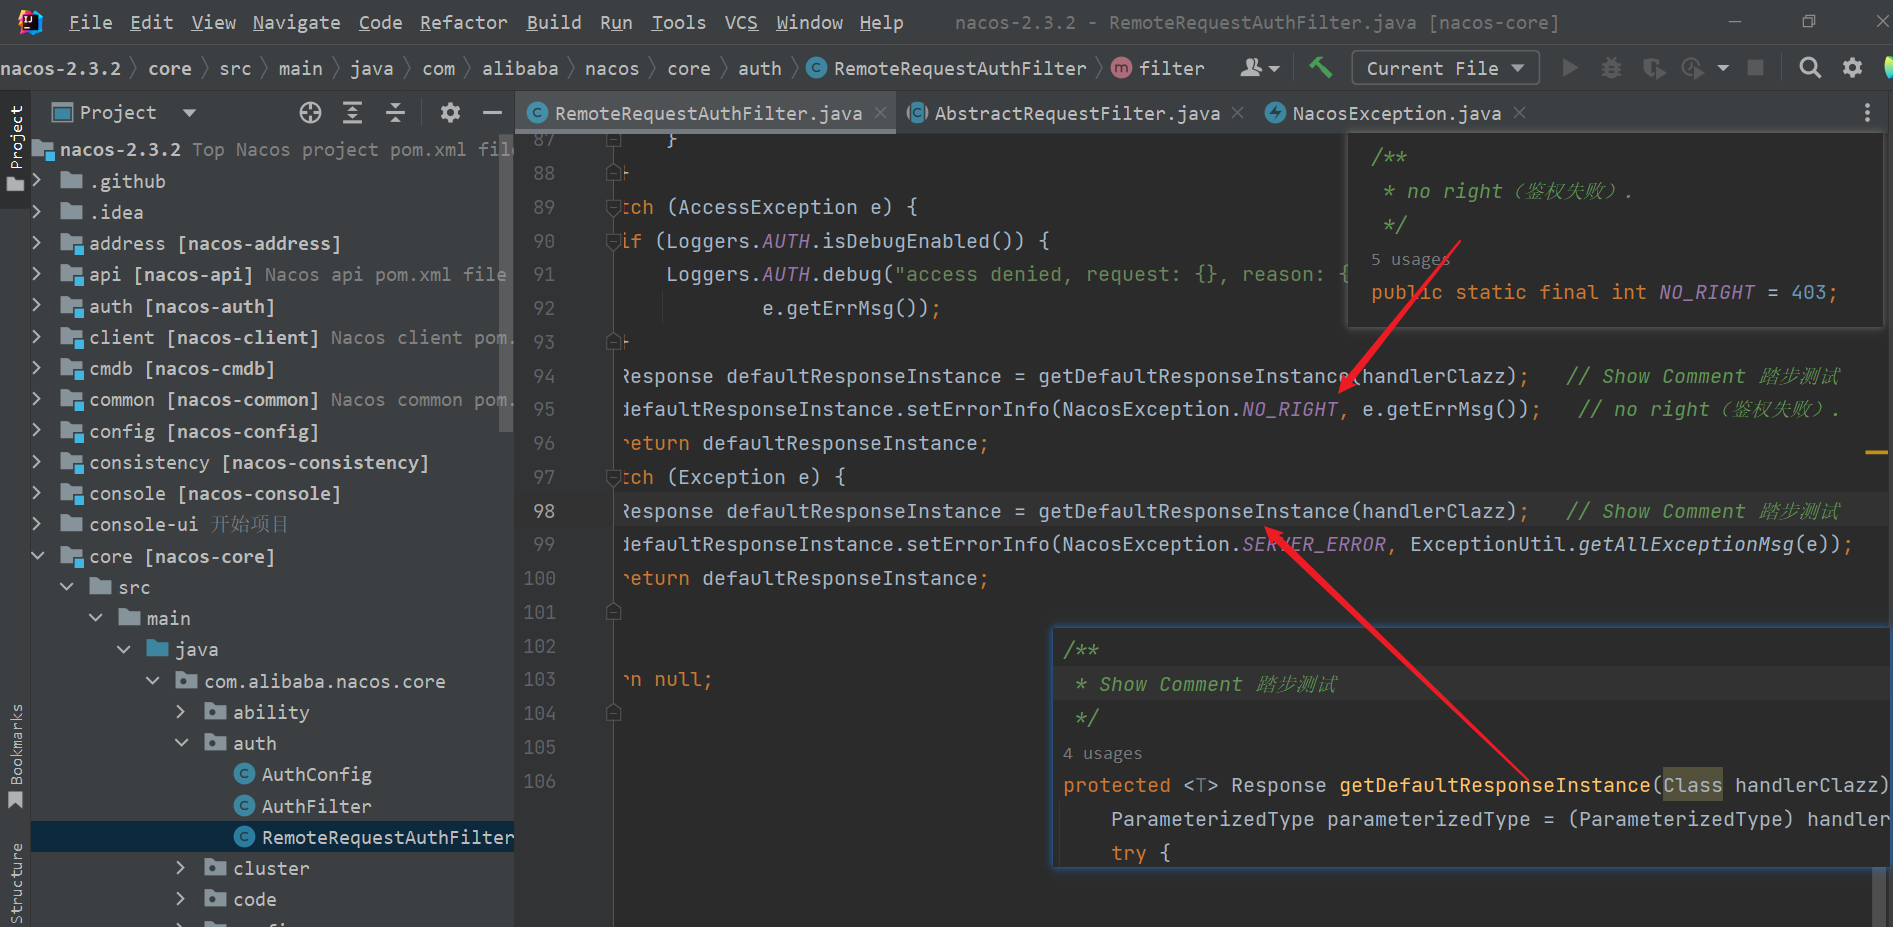
Task: Toggle code folding marker at line 97
Action: pos(614,477)
